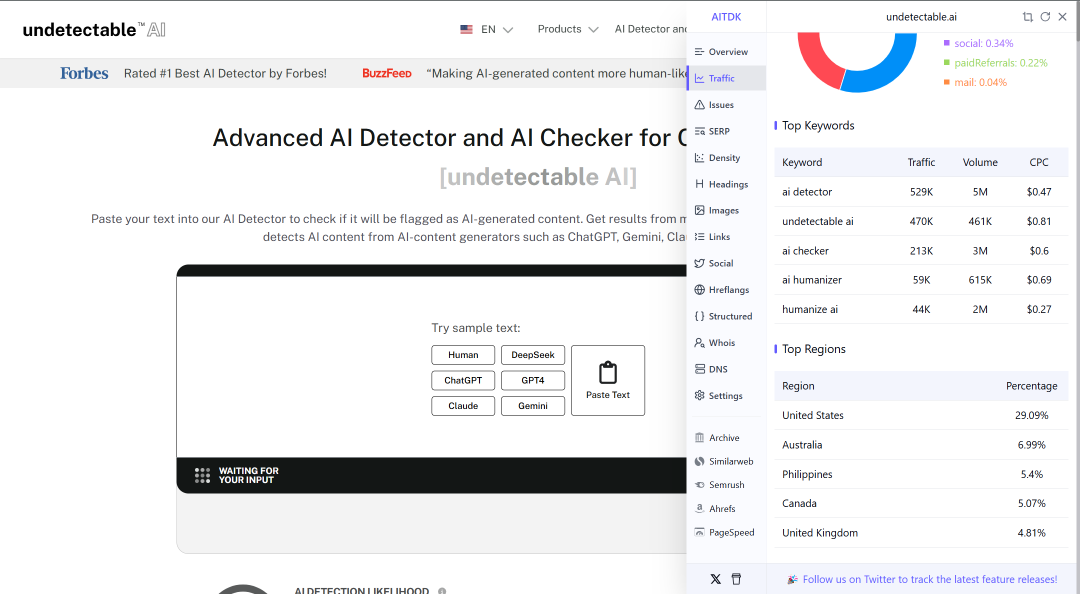Click the Links list icon
The height and width of the screenshot is (594, 1080).
point(700,237)
